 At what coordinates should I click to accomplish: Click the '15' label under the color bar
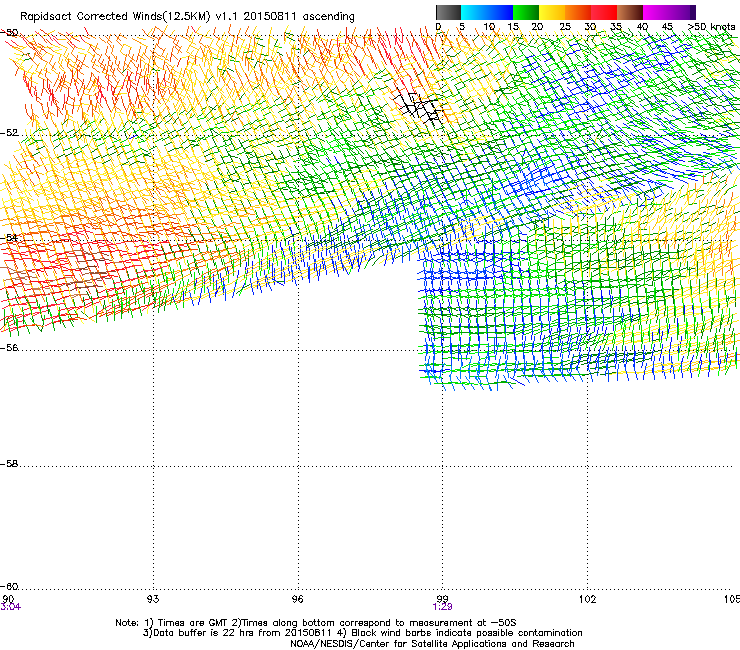point(513,27)
